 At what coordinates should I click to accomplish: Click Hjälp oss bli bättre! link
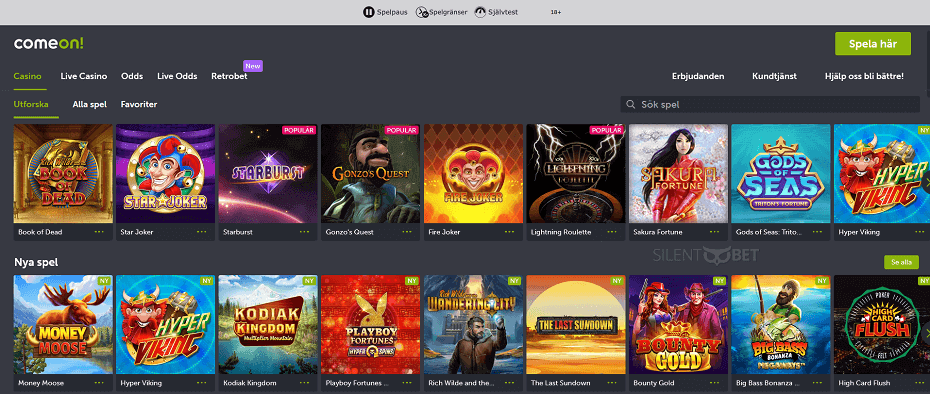(864, 76)
